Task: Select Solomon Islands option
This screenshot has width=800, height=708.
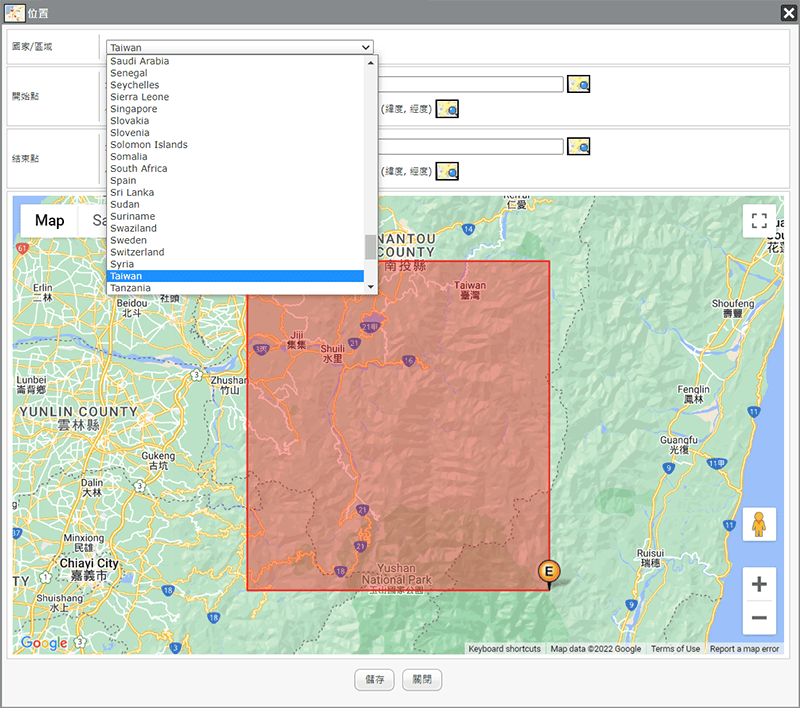Action: tap(236, 145)
